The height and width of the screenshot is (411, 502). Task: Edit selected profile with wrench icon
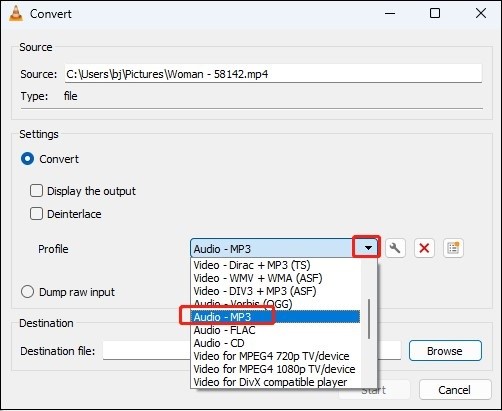click(395, 248)
